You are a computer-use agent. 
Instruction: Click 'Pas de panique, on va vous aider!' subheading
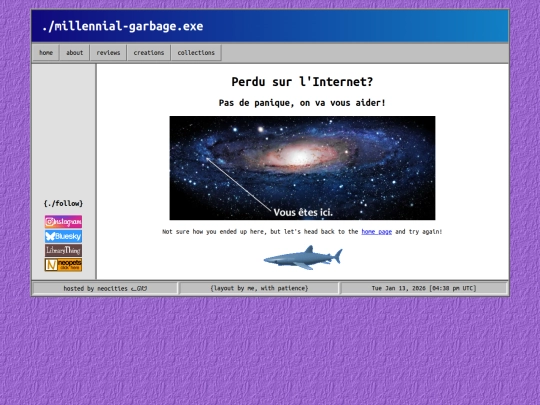tap(302, 103)
